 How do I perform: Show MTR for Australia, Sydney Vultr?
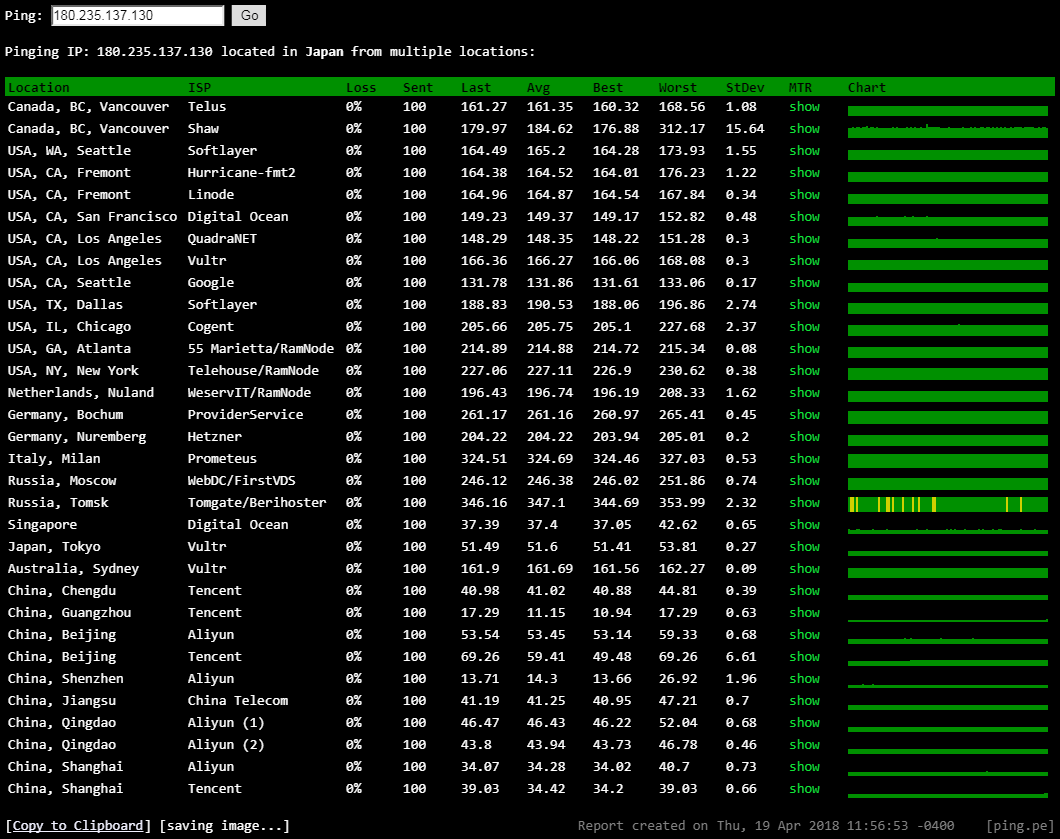click(x=804, y=569)
